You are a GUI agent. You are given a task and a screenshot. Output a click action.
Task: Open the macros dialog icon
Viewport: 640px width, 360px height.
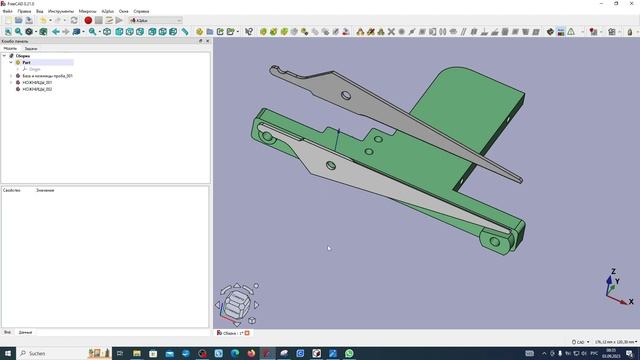point(109,20)
